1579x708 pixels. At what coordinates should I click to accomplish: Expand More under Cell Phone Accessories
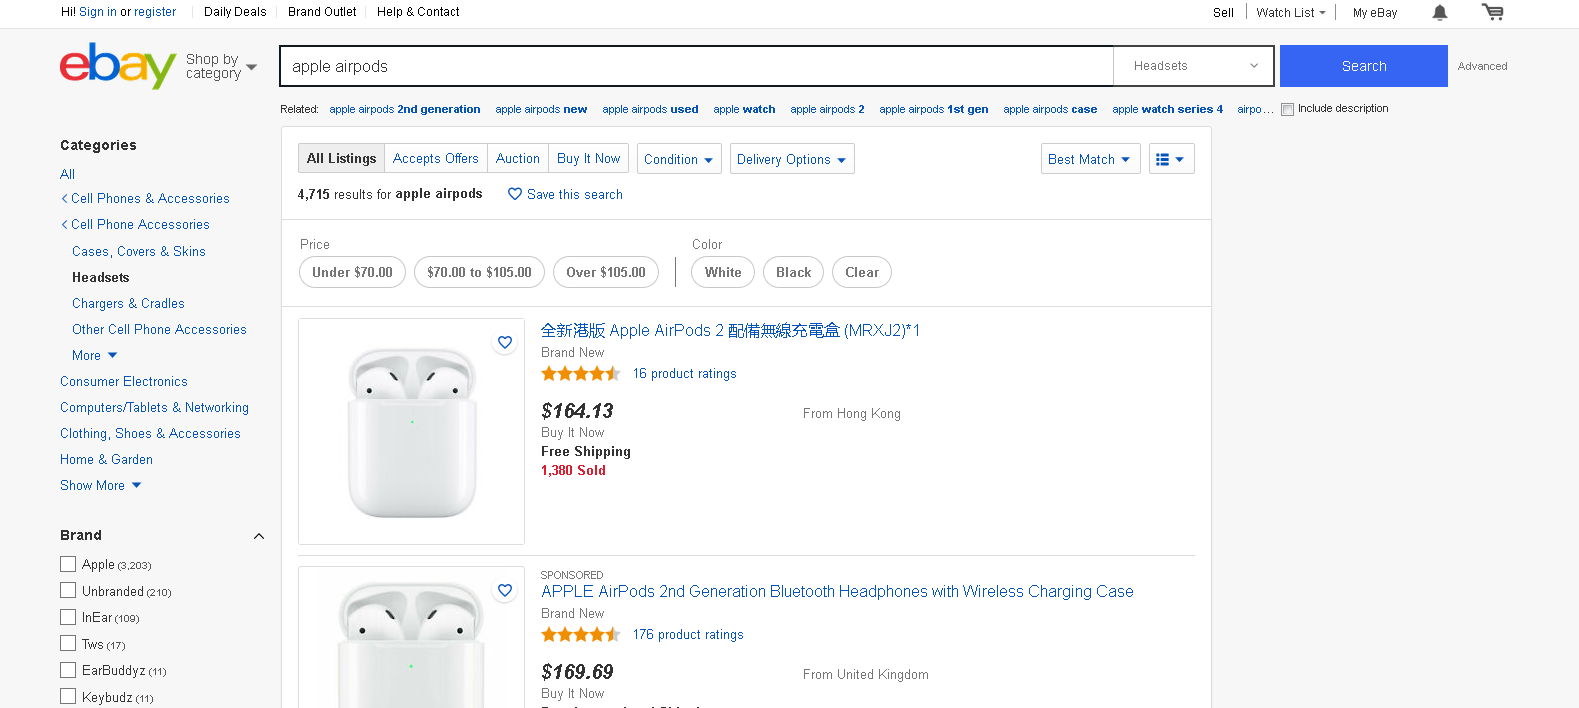click(x=95, y=355)
